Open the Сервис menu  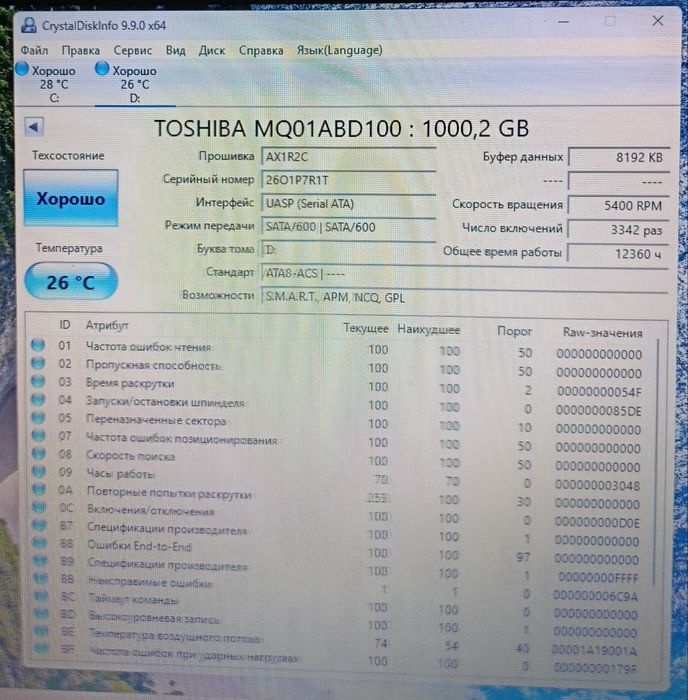point(133,50)
